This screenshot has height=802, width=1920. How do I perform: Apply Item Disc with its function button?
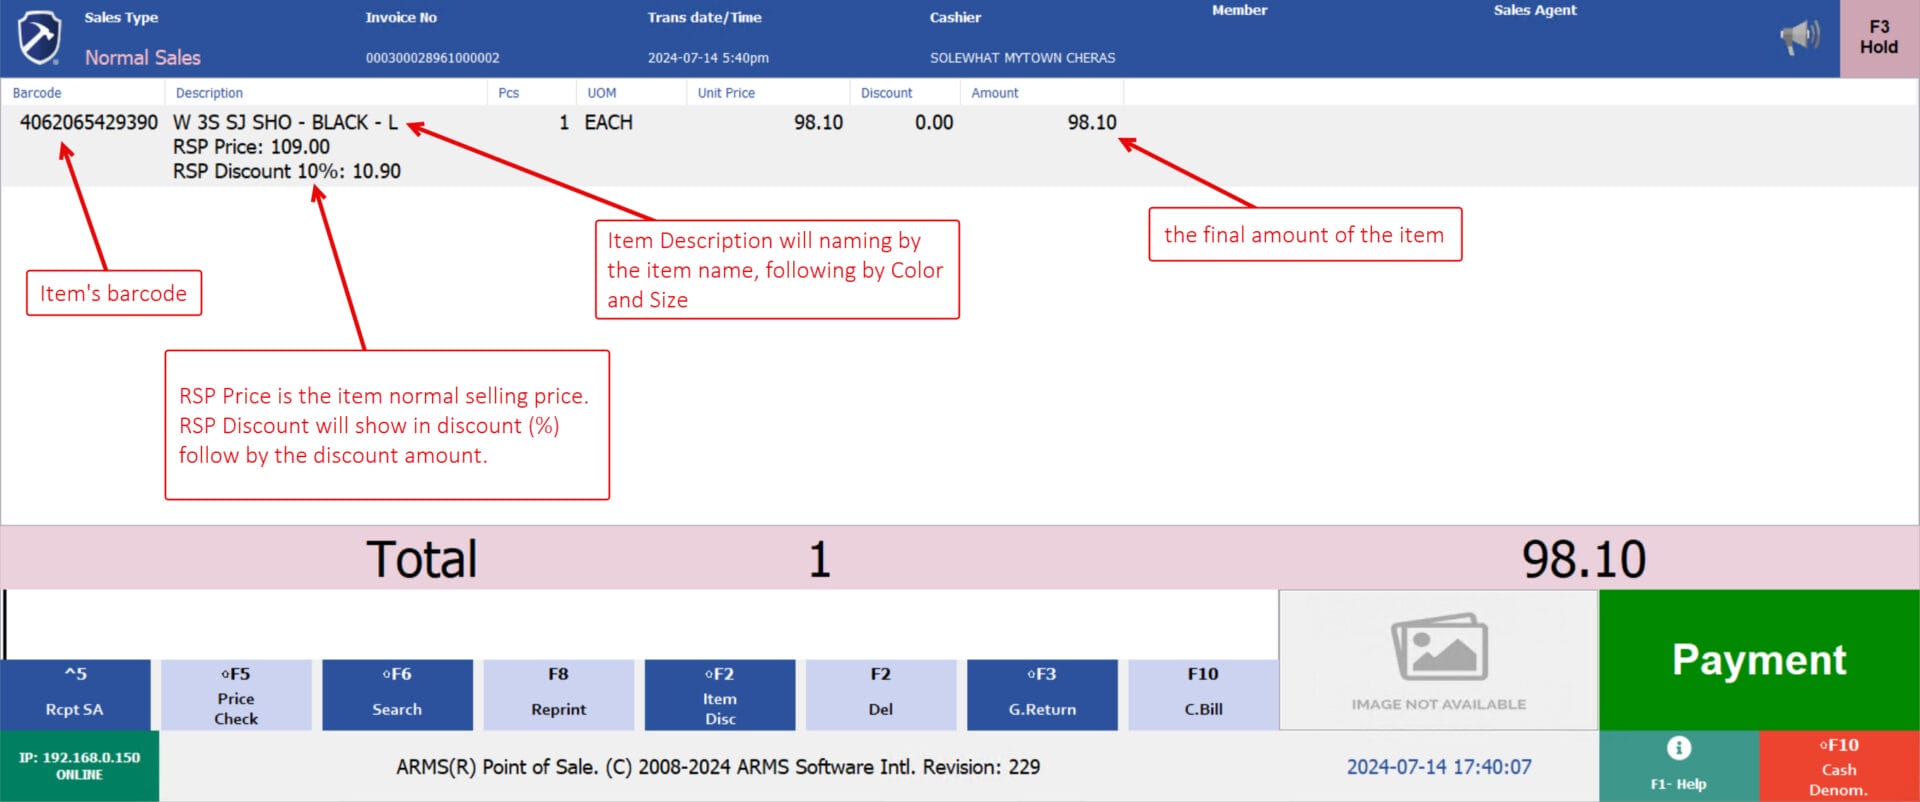719,694
